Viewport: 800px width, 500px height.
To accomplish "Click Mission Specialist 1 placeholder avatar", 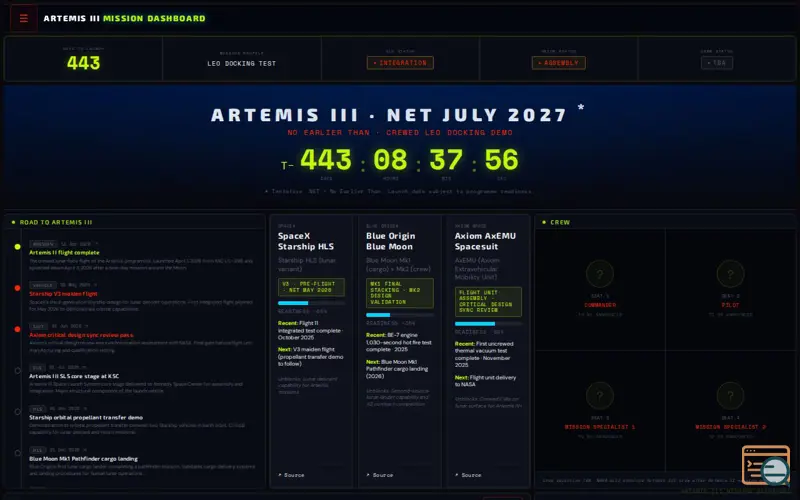I will point(599,395).
